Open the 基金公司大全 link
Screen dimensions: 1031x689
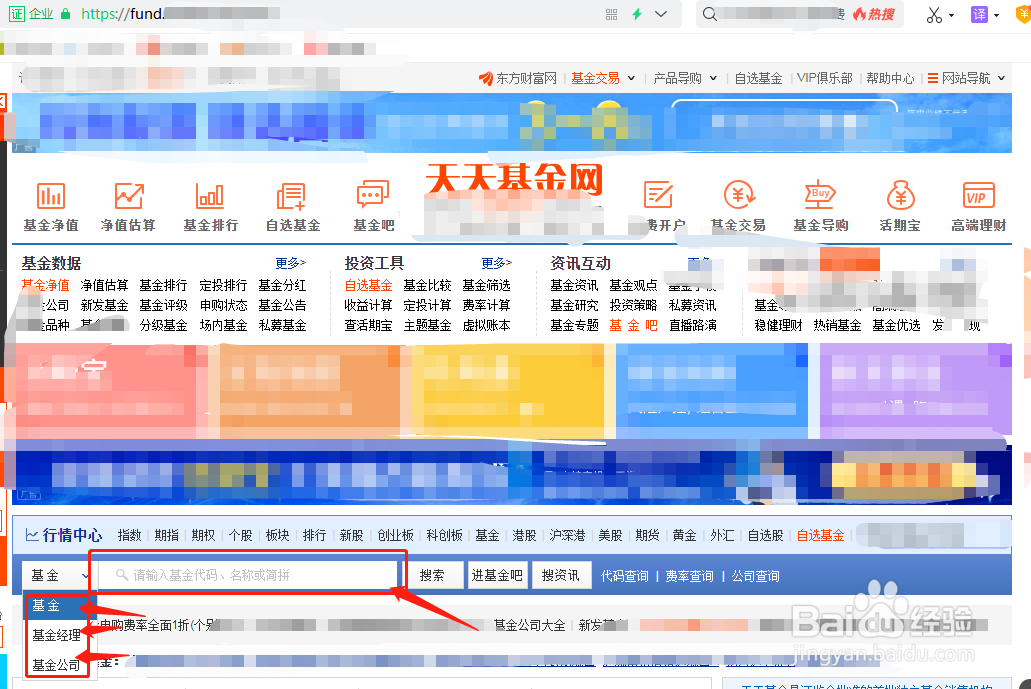pos(530,625)
